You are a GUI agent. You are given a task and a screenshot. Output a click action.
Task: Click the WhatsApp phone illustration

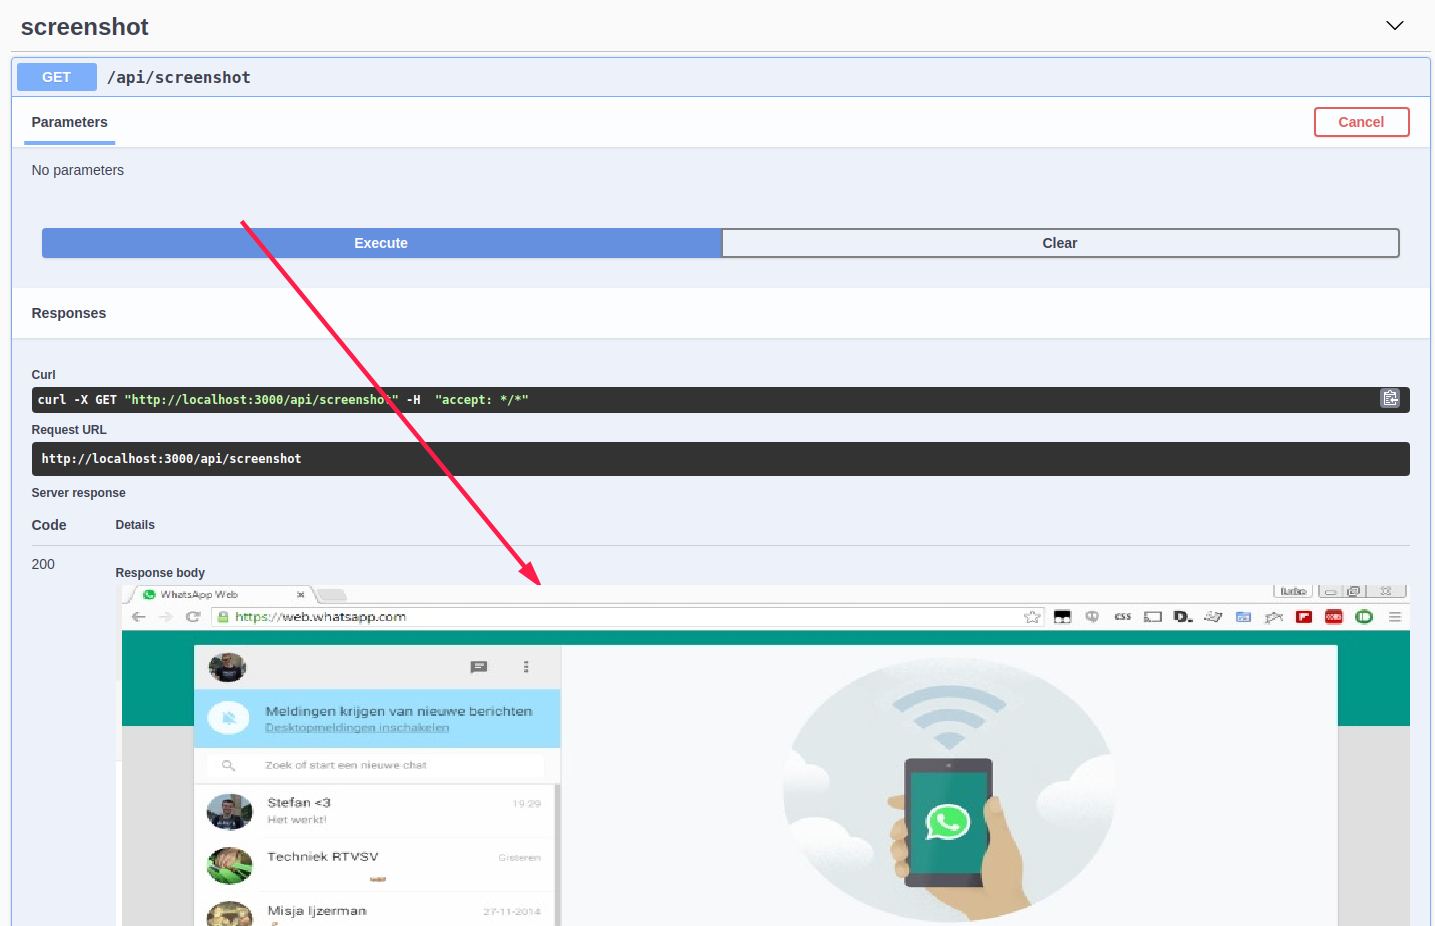(x=949, y=790)
